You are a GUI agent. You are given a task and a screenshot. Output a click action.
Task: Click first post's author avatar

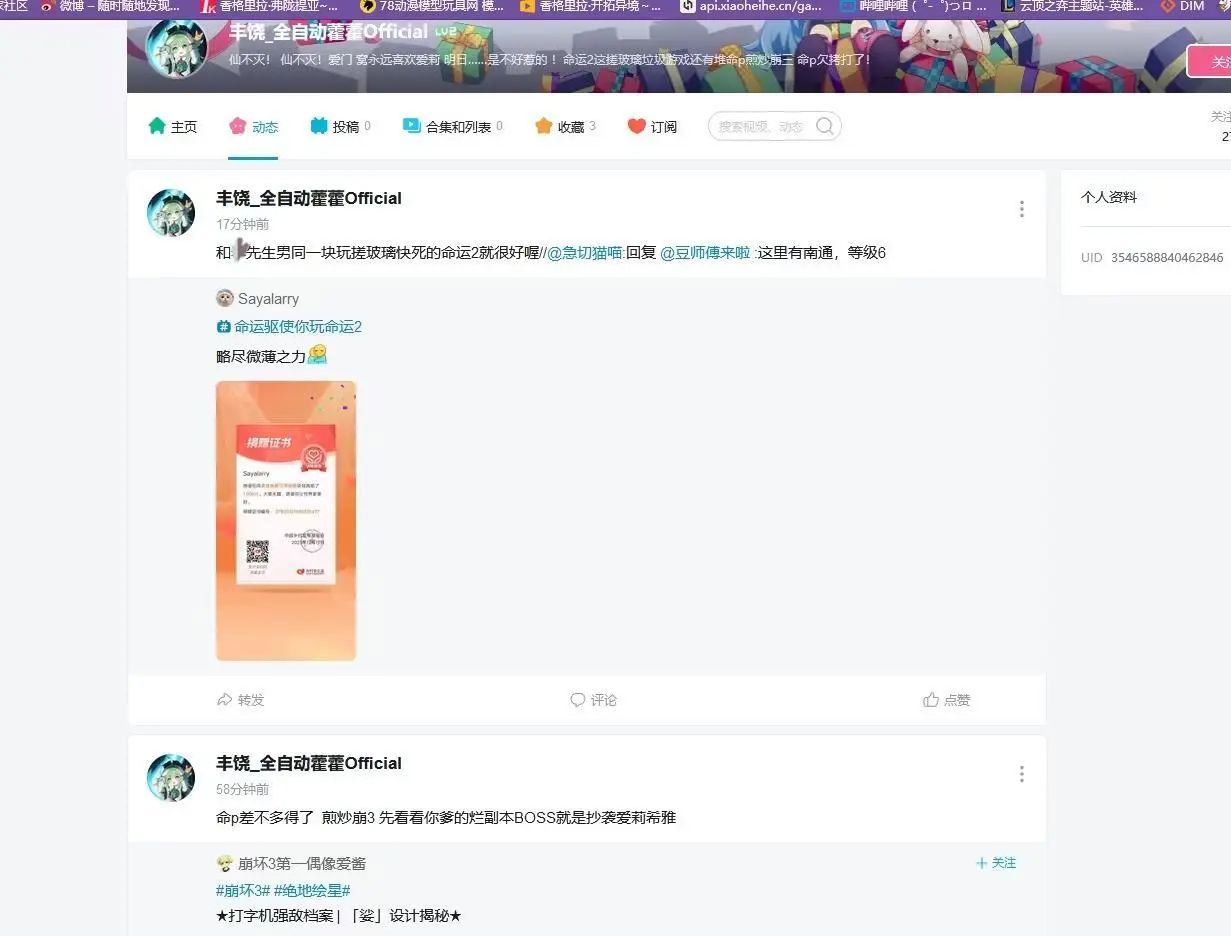pos(171,213)
